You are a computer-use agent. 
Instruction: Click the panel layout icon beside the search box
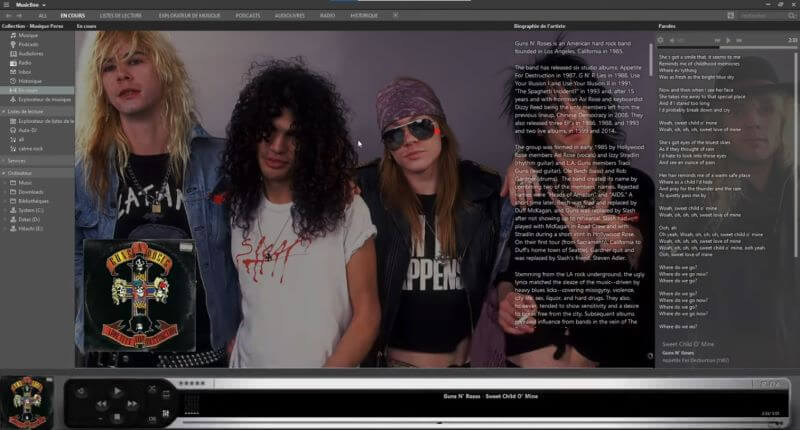pos(731,16)
